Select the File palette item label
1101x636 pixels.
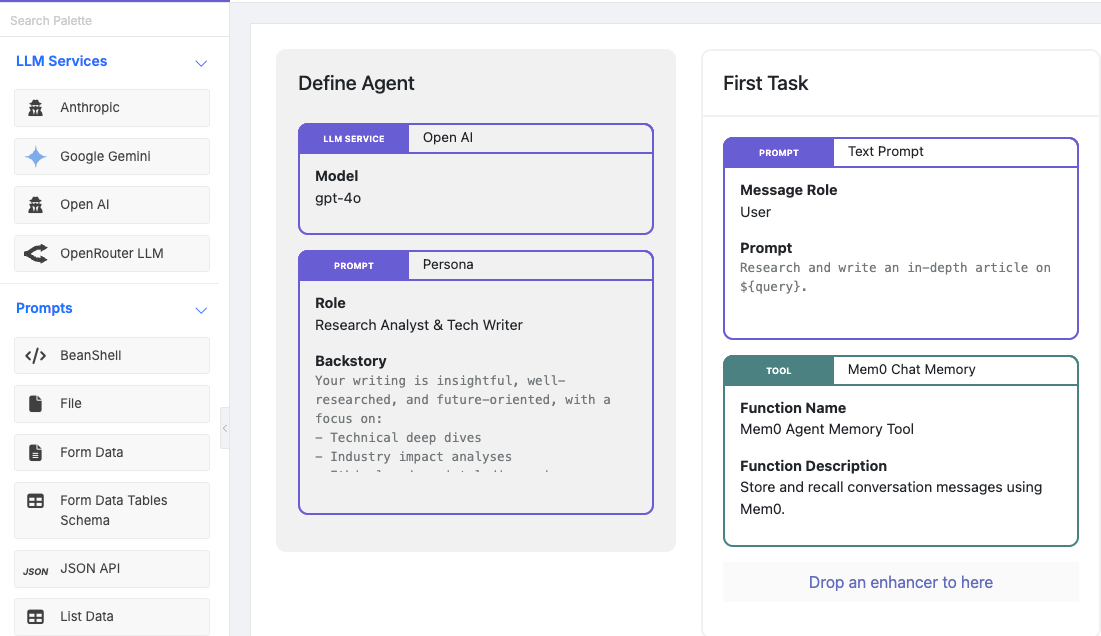(x=71, y=404)
